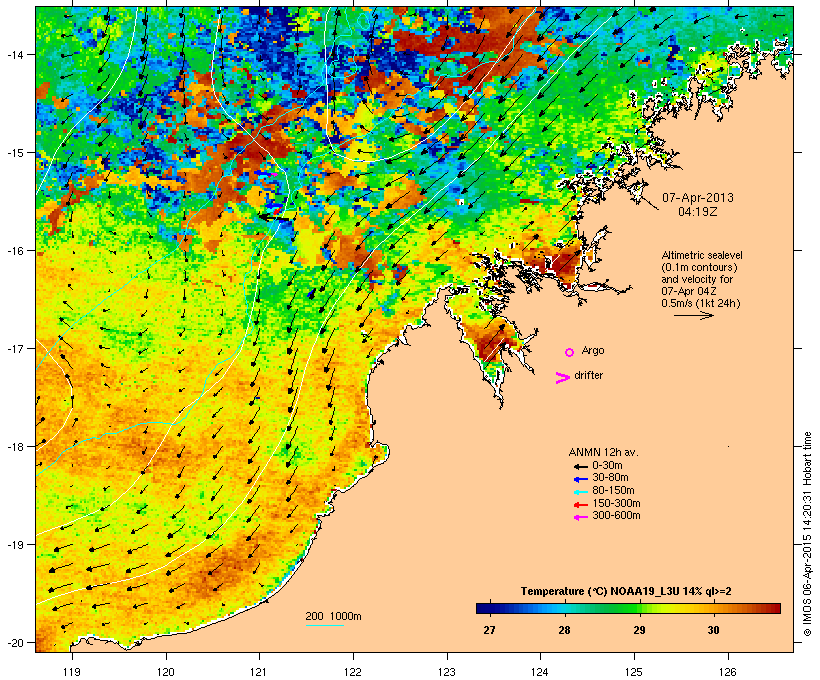Click the 0.5m/s velocity scale arrow
Screen dimensions: 820x680
point(693,315)
